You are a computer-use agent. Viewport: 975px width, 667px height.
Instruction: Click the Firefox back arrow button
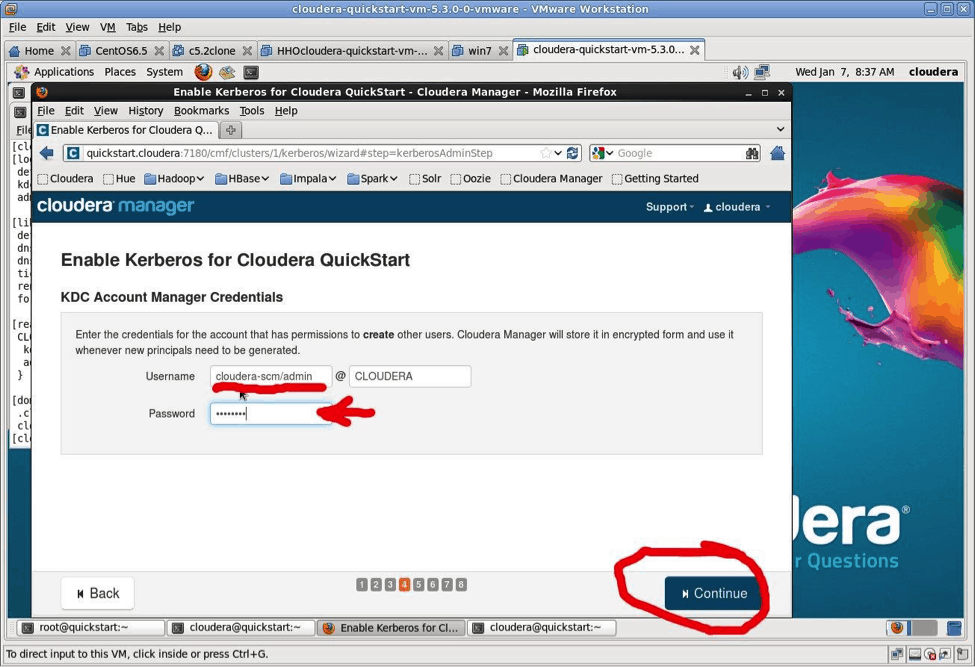pos(46,153)
